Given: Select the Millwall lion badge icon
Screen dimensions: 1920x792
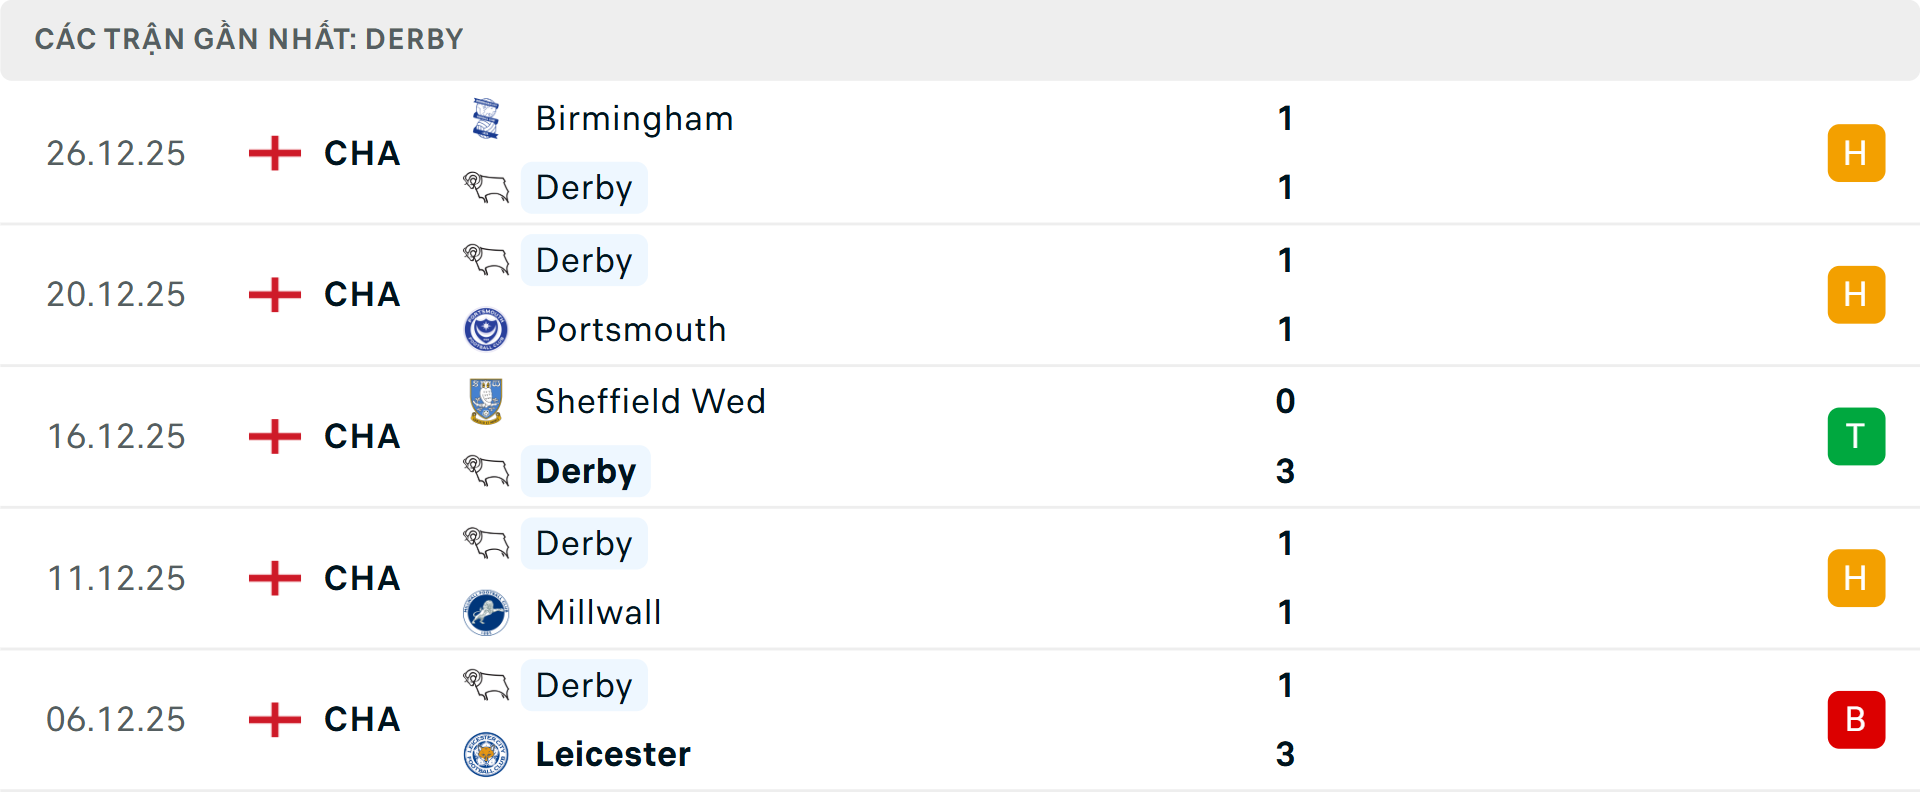Looking at the screenshot, I should (487, 612).
